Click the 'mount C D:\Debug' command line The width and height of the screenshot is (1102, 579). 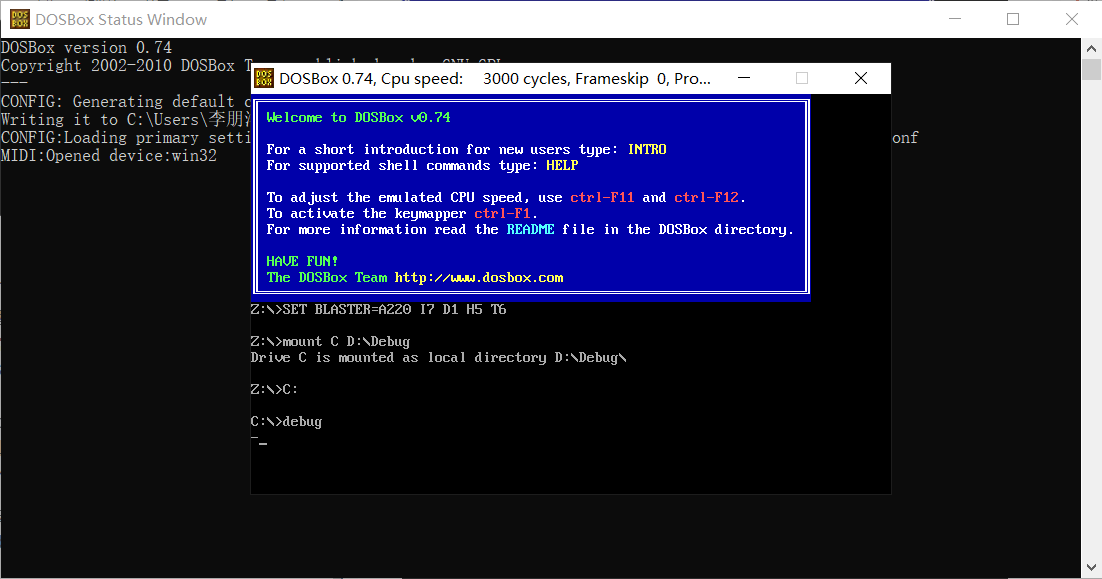330,341
